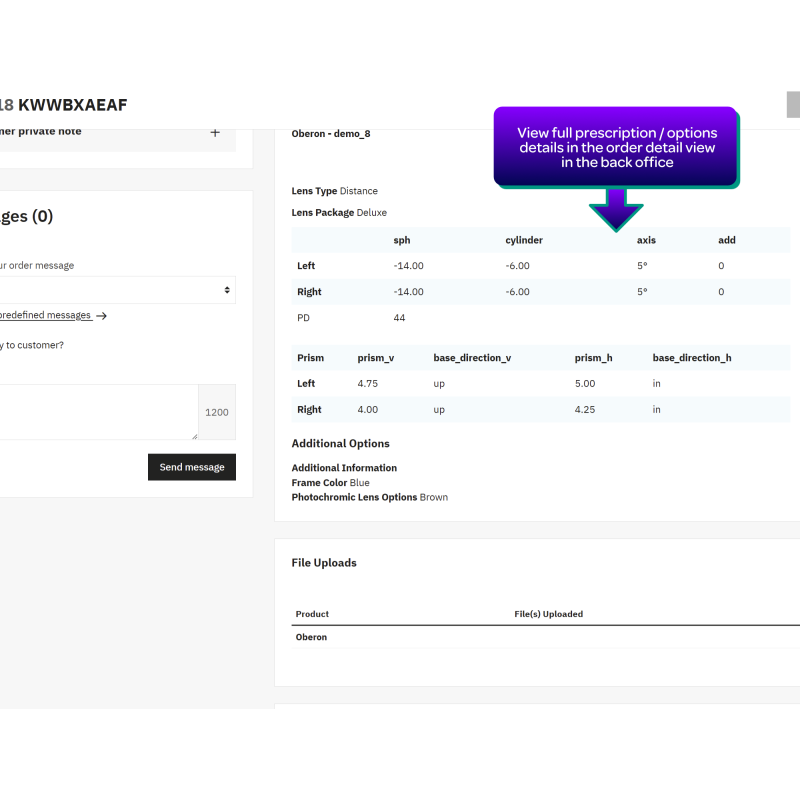Click the 1200 character counter

(x=217, y=412)
